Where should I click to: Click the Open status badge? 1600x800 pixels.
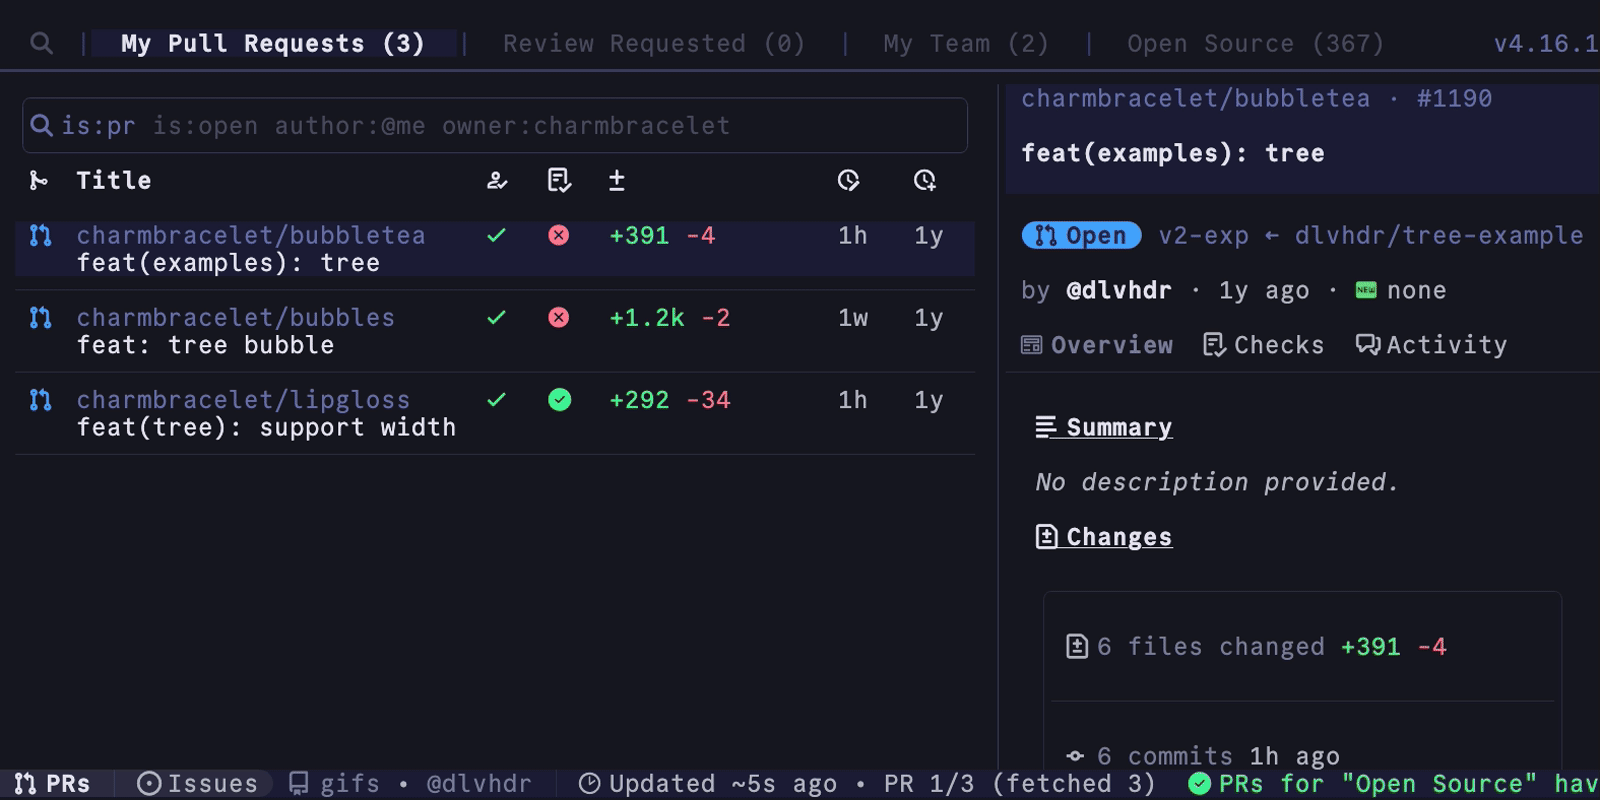(1081, 235)
